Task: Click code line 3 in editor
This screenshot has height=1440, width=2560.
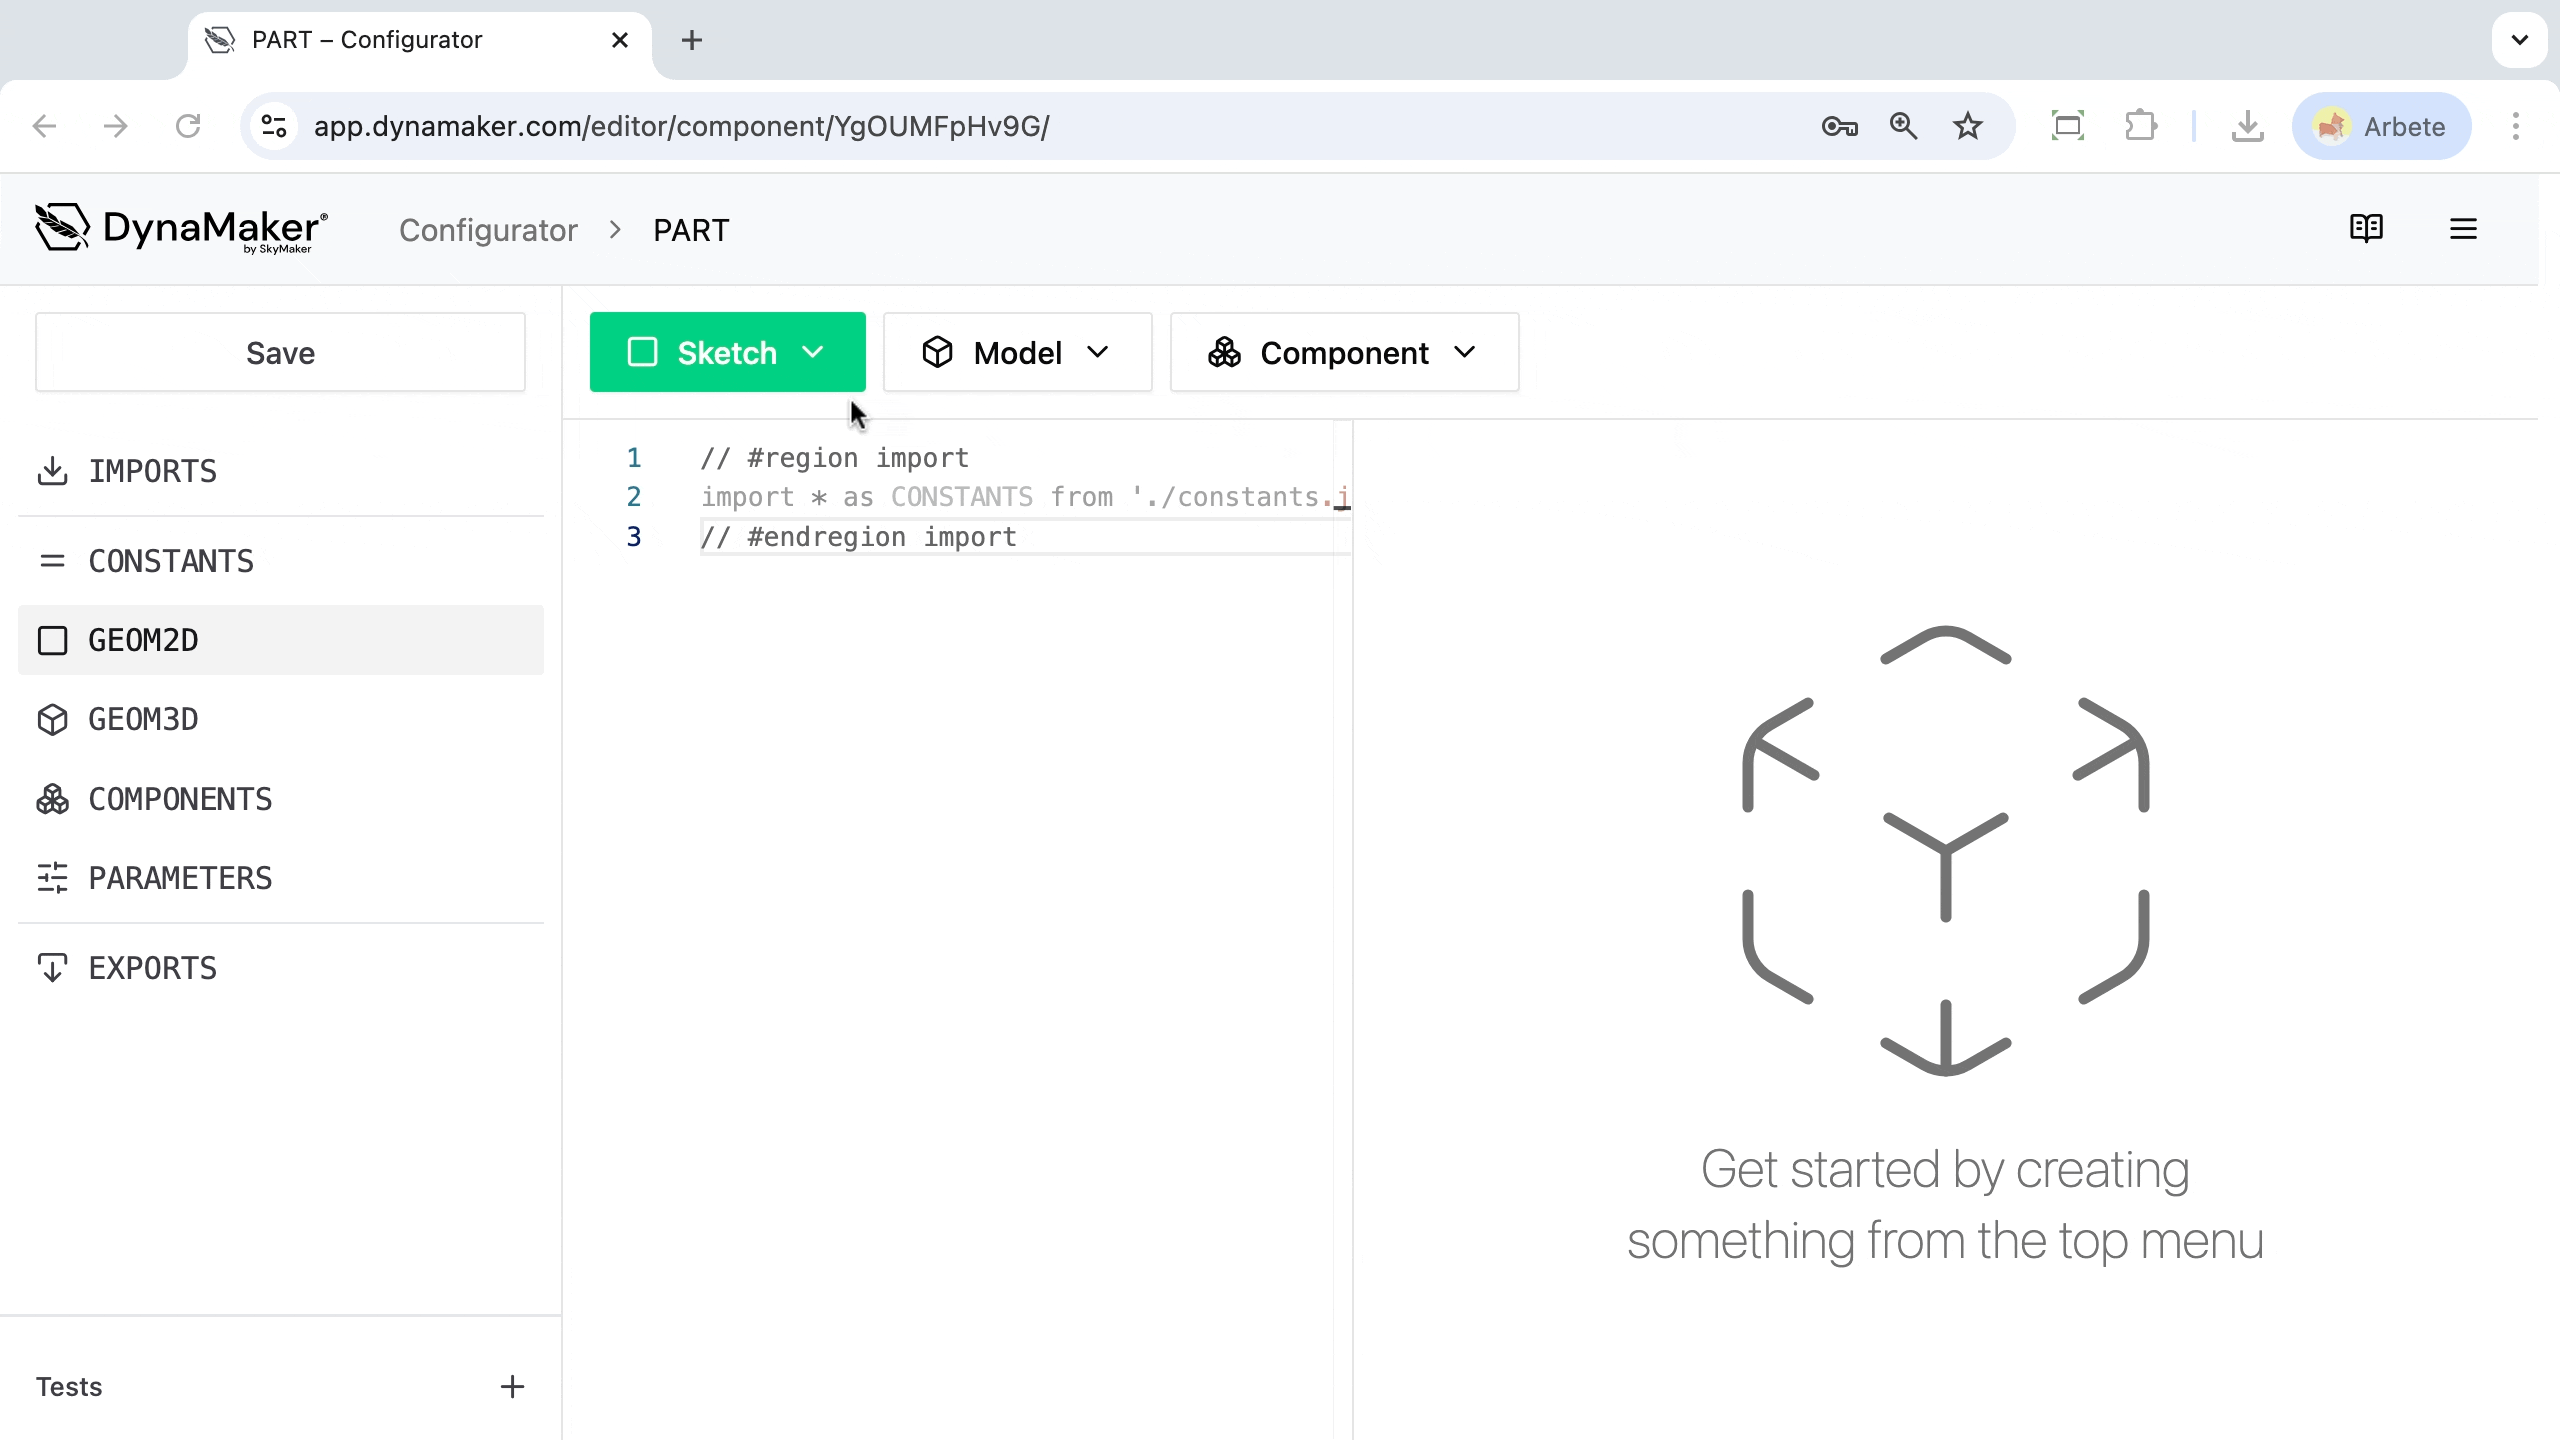Action: (858, 537)
